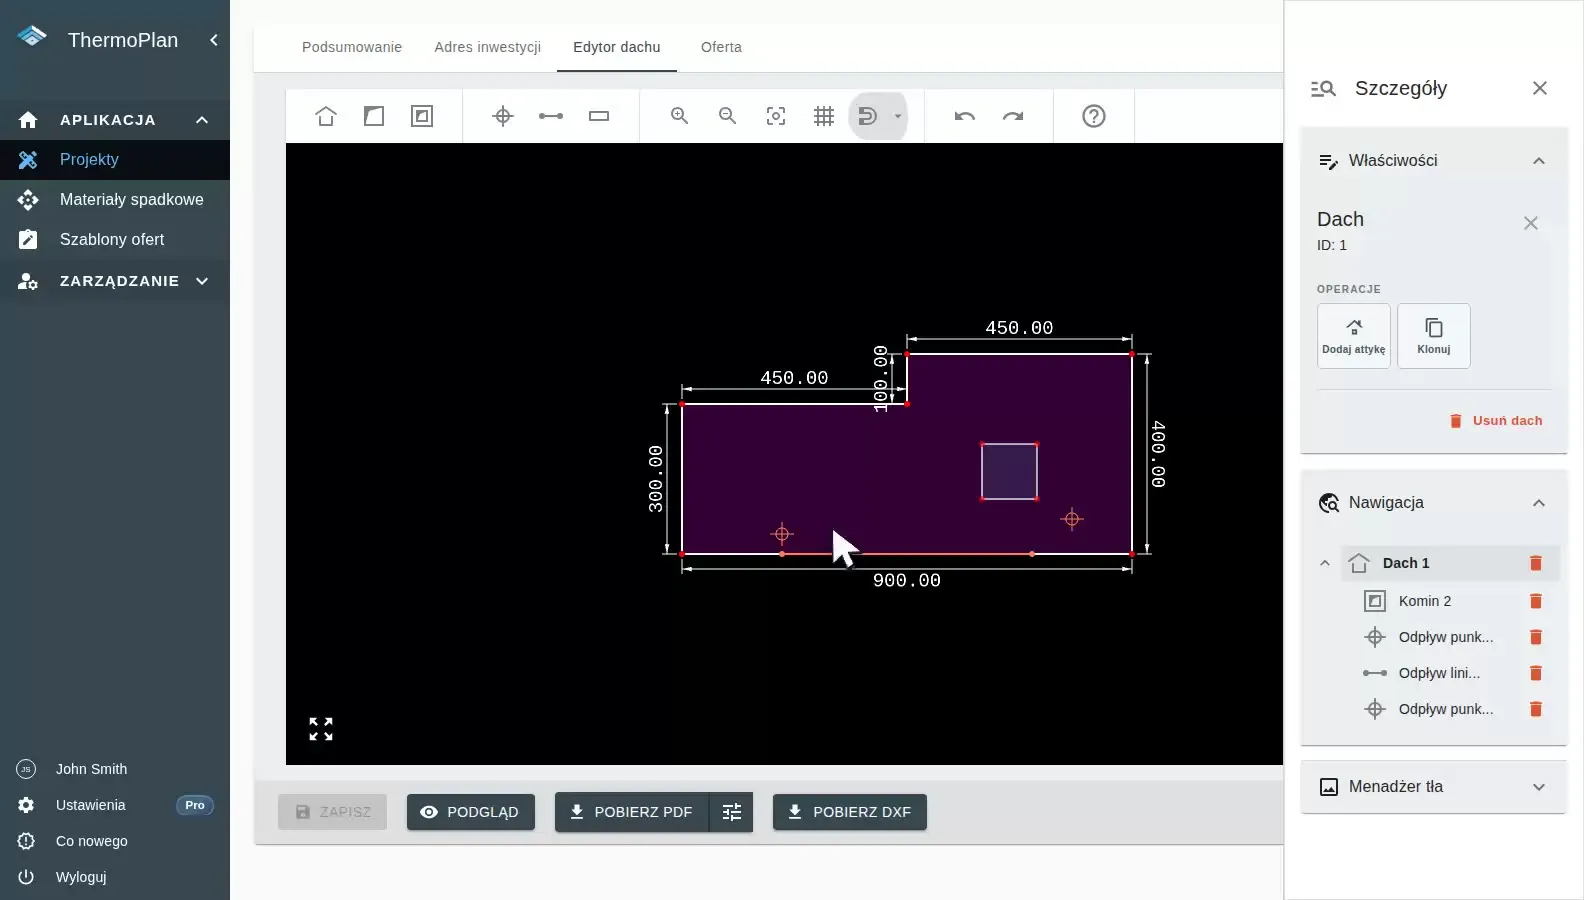Click the zoom in magnifier icon
The width and height of the screenshot is (1584, 900).
(x=680, y=116)
